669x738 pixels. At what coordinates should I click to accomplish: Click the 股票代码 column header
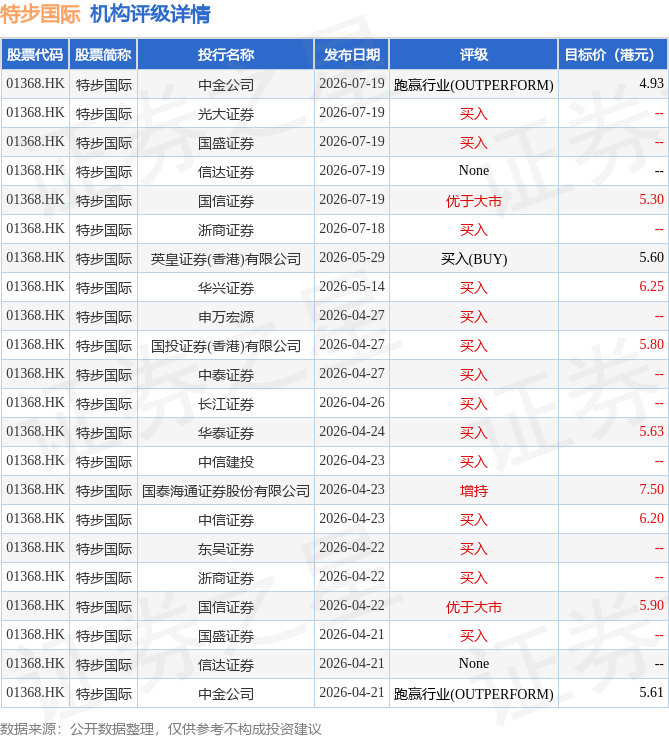(x=35, y=55)
